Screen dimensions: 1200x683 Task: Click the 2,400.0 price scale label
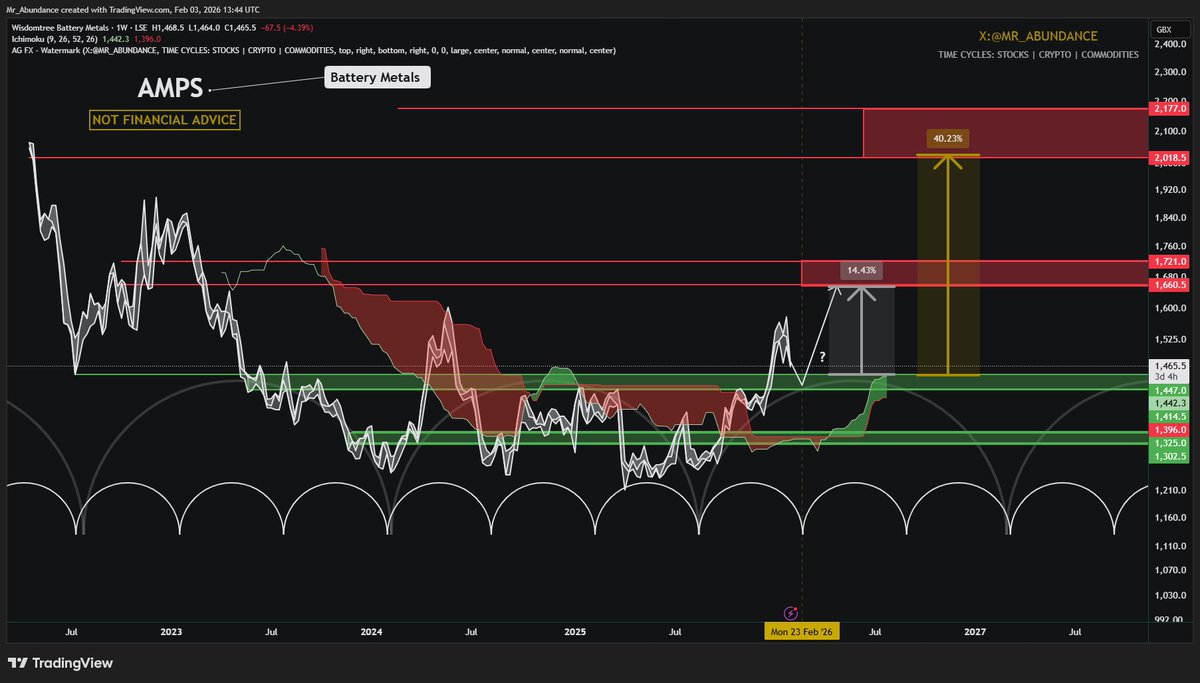click(1168, 46)
